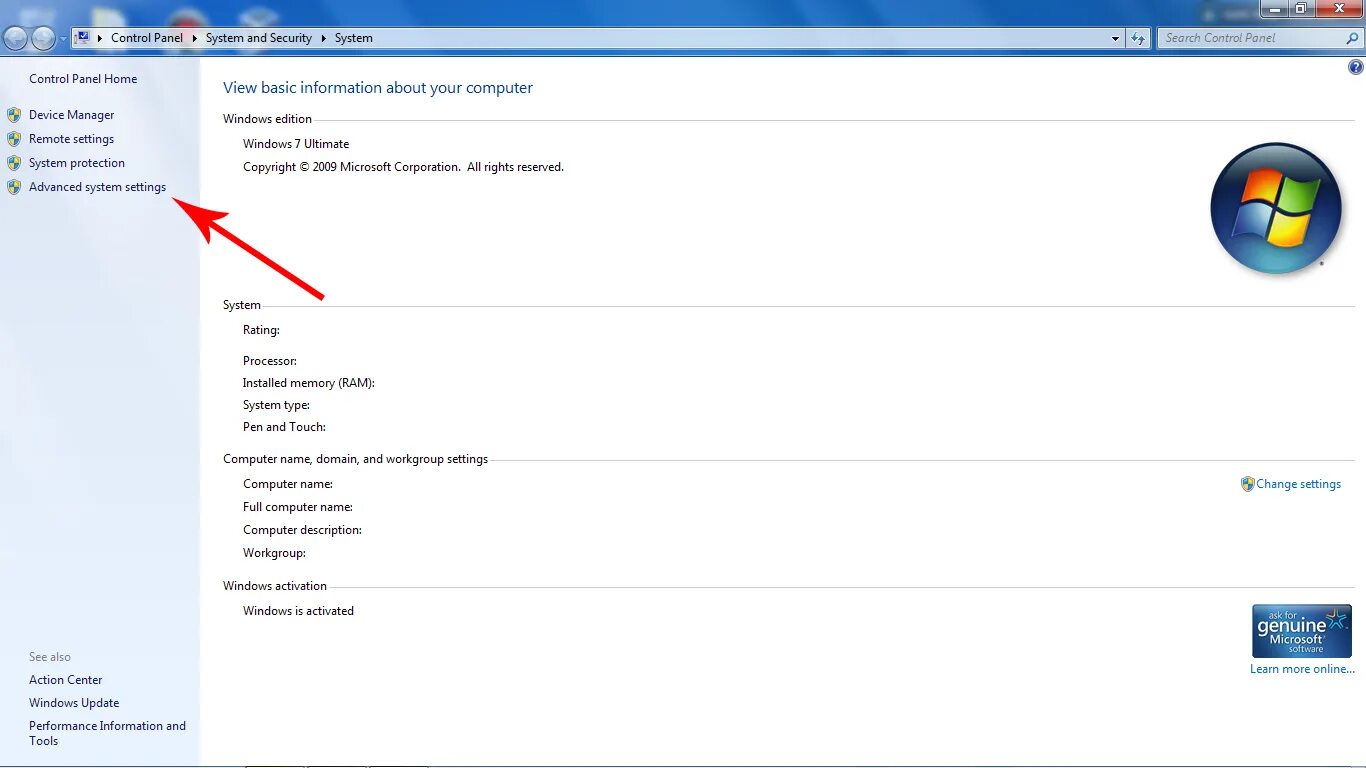1366x768 pixels.
Task: Click Control Panel in the breadcrumb
Action: (x=147, y=38)
